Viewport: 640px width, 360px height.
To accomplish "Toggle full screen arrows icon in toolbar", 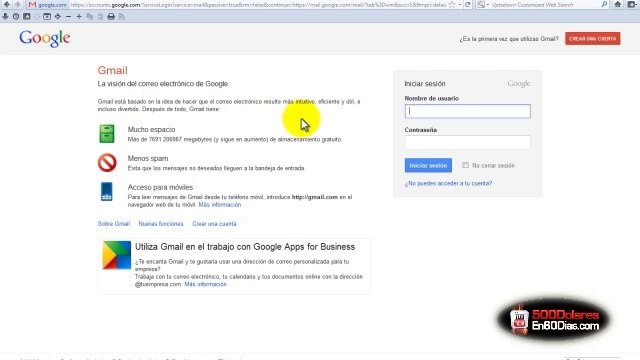I will coord(58,17).
